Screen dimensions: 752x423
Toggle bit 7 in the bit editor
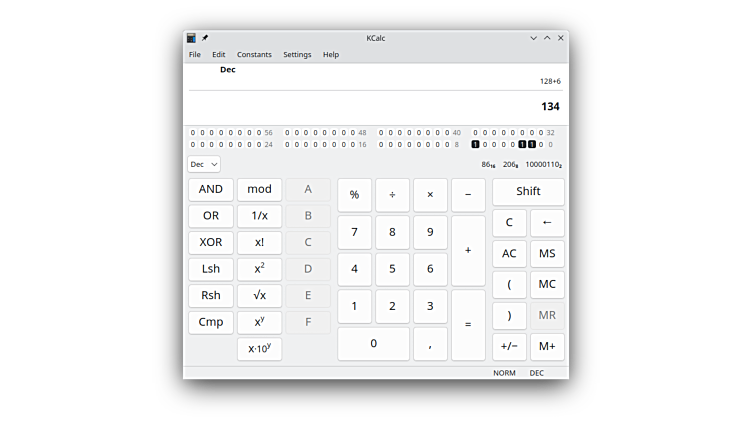click(475, 144)
